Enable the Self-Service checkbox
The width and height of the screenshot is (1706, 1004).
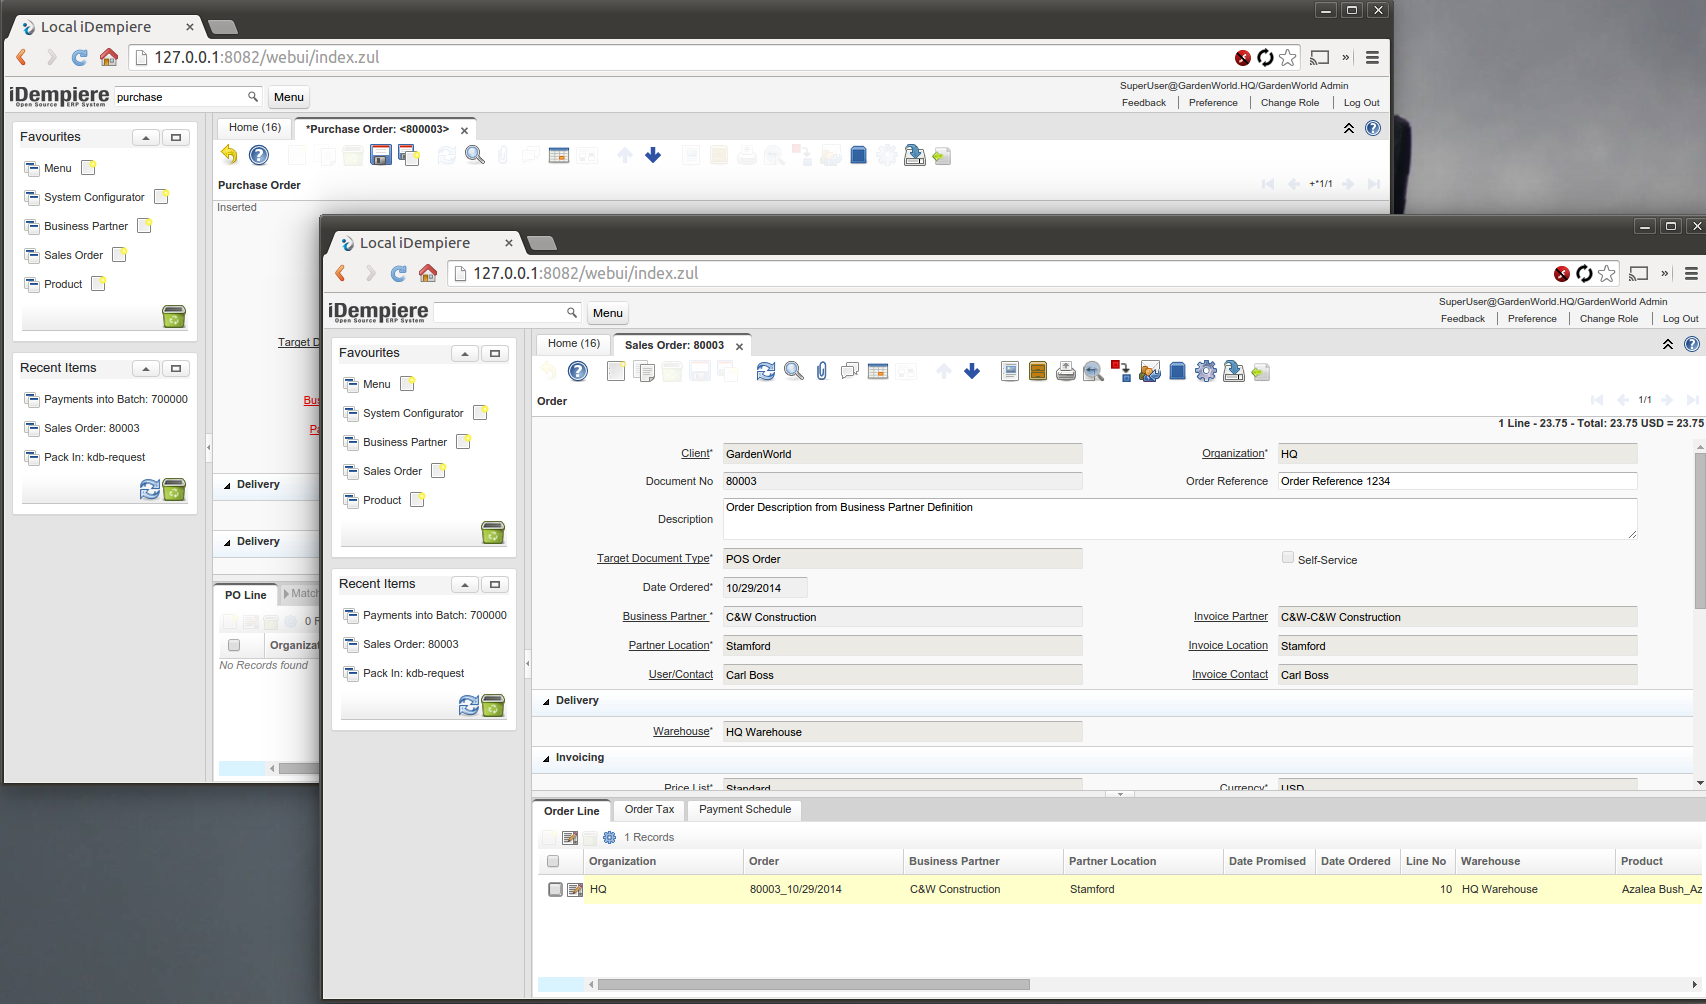coord(1288,557)
